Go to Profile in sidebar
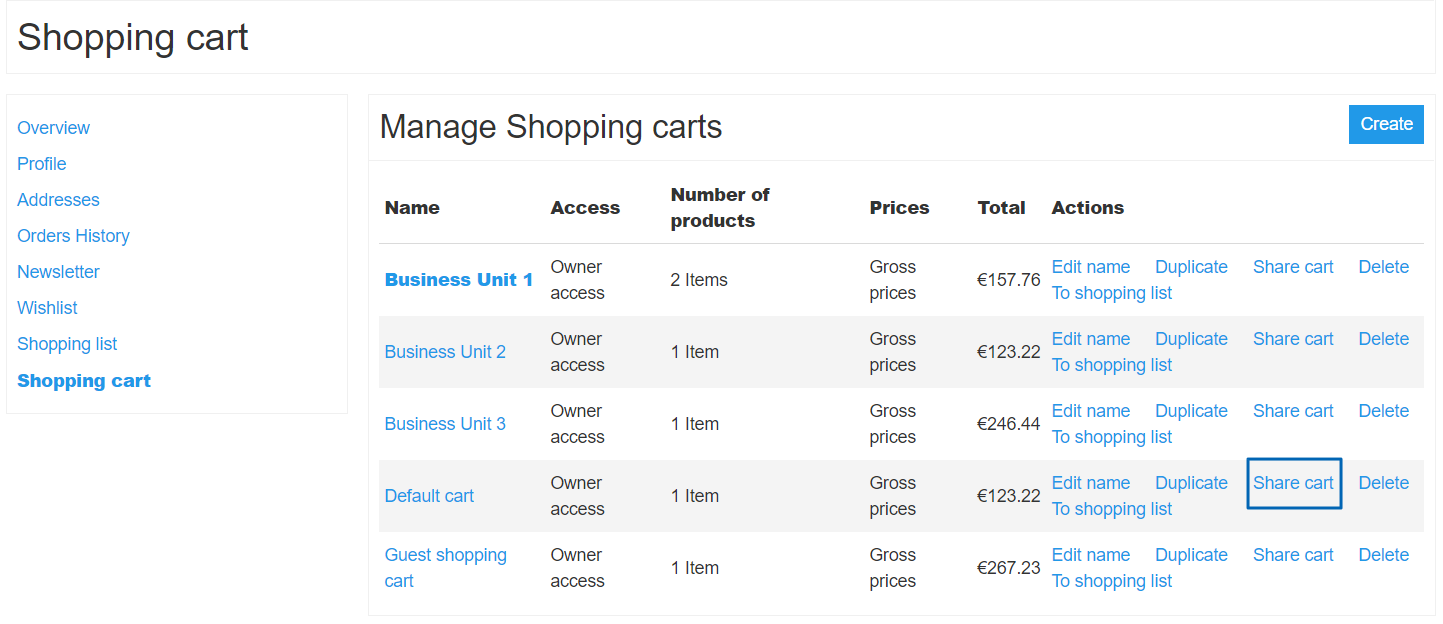Viewport: 1443px width, 624px height. pyautogui.click(x=42, y=164)
